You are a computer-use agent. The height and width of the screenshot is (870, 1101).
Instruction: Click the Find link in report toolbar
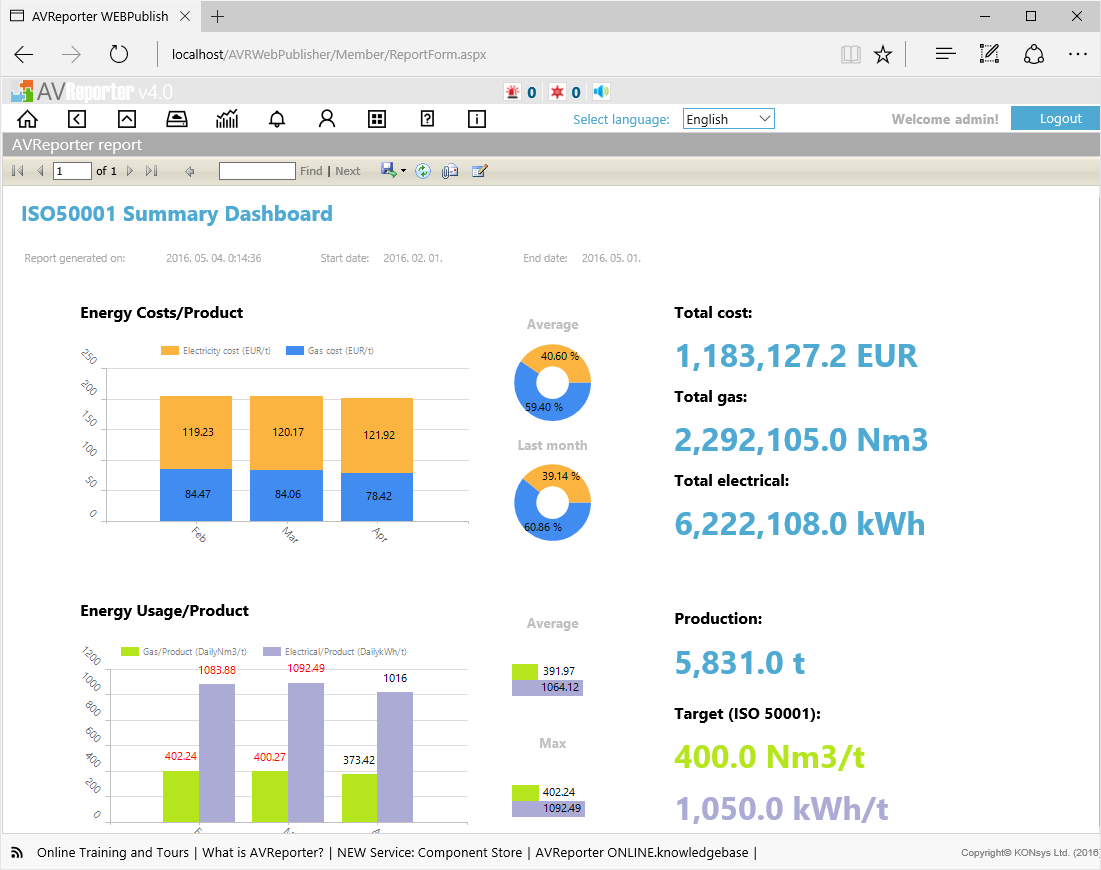point(311,171)
